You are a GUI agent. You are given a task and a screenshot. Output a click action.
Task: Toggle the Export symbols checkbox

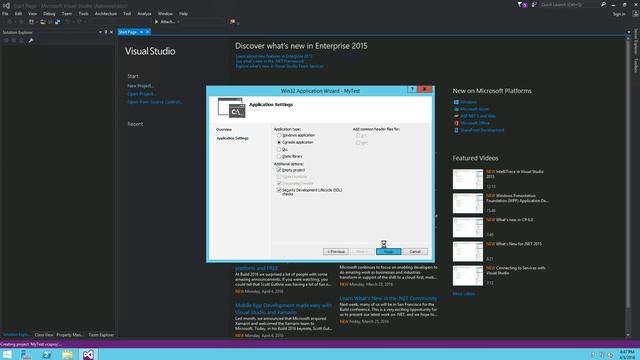point(279,177)
